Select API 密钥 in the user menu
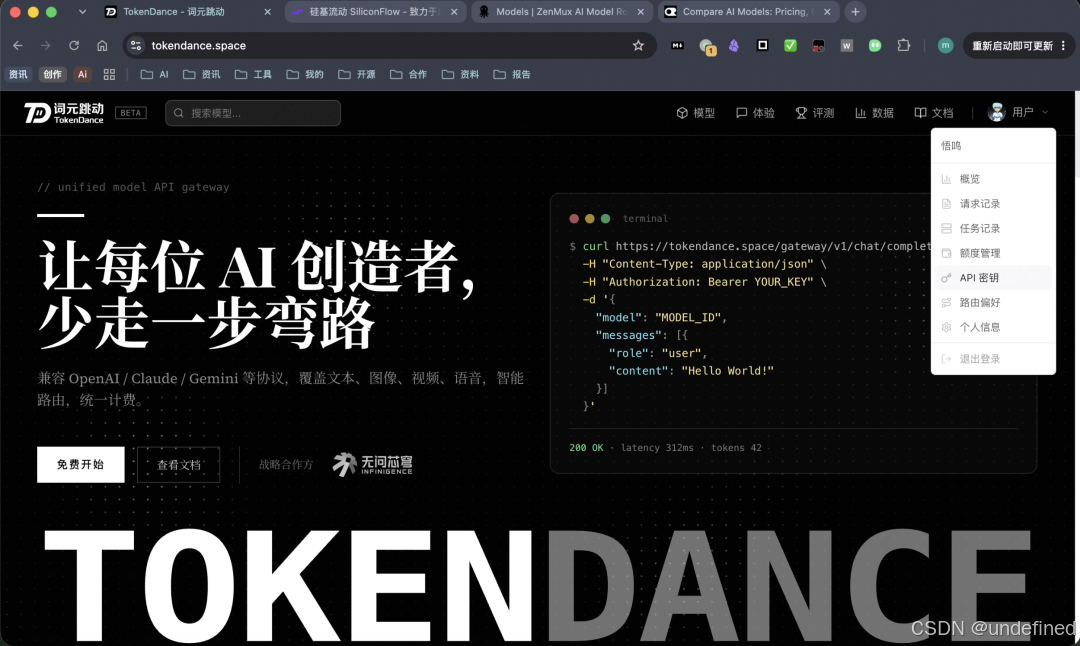The width and height of the screenshot is (1080, 646). click(x=993, y=278)
